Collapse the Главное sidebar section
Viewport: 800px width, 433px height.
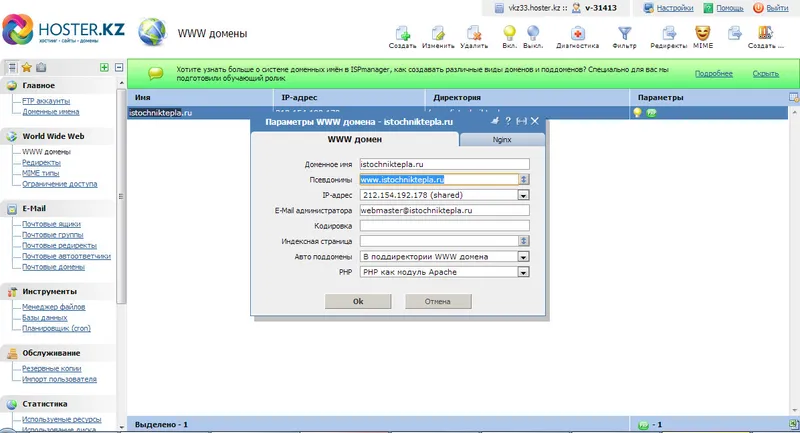click(x=38, y=86)
